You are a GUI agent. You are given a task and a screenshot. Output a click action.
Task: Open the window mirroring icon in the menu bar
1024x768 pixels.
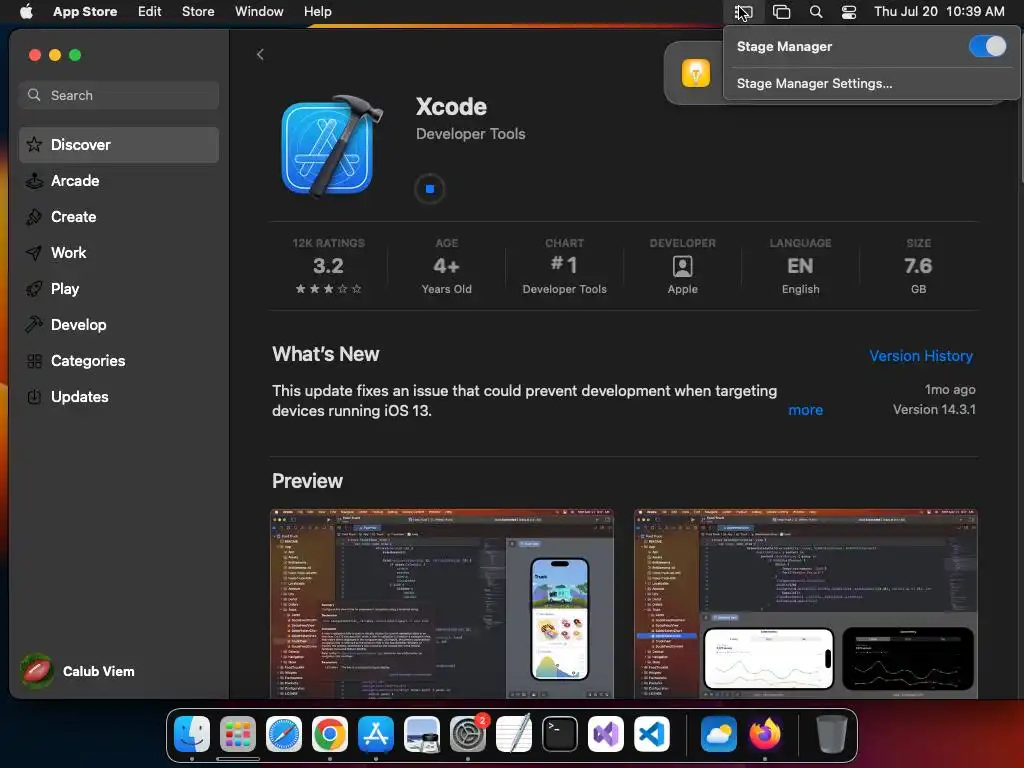(x=781, y=12)
